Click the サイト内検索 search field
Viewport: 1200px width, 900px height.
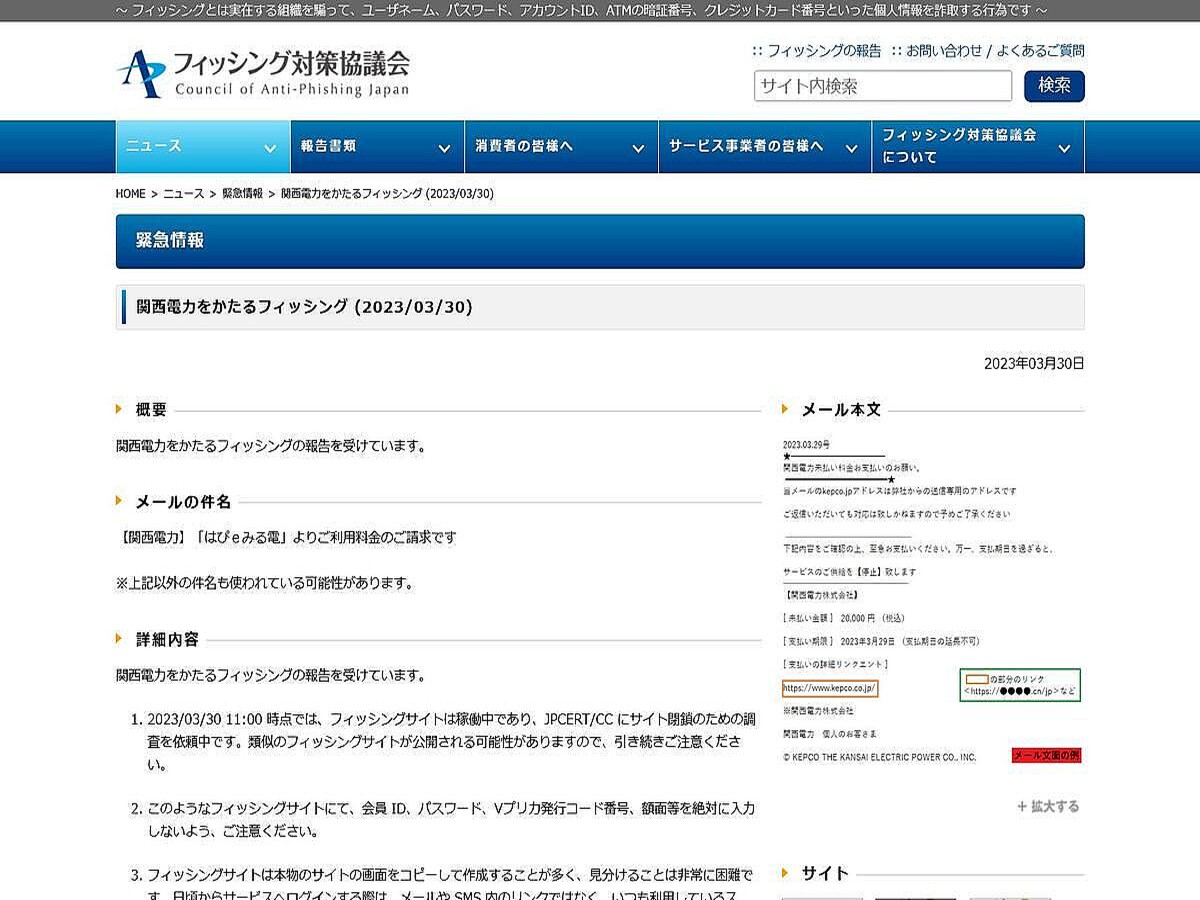pos(882,86)
